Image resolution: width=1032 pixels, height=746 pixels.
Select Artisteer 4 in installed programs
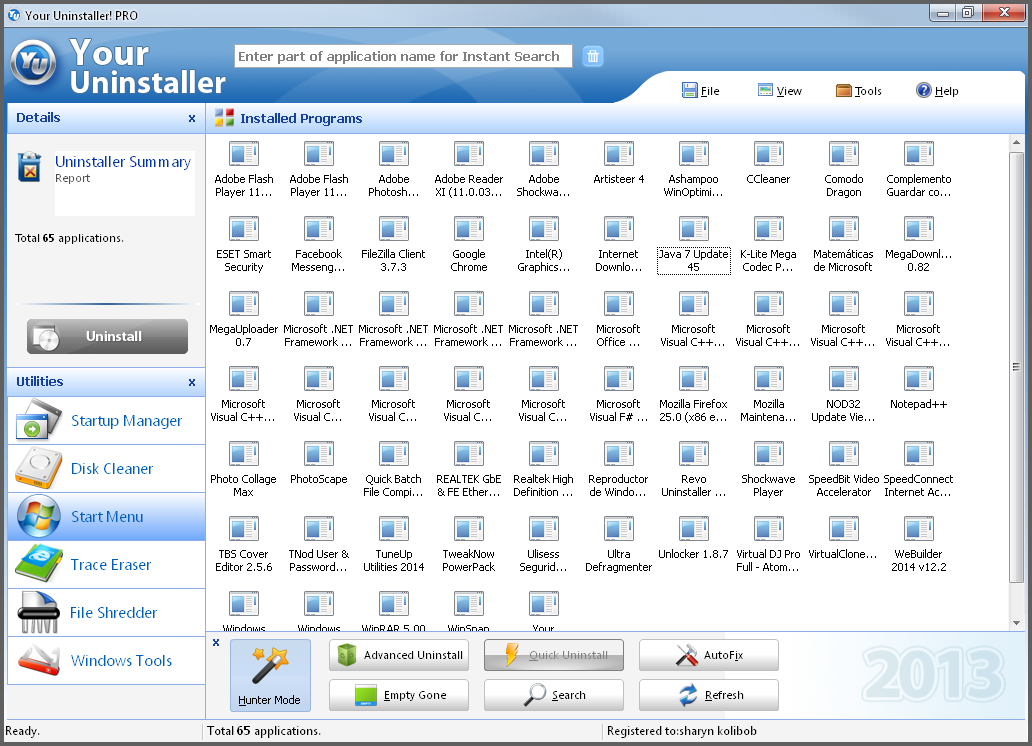(x=619, y=155)
